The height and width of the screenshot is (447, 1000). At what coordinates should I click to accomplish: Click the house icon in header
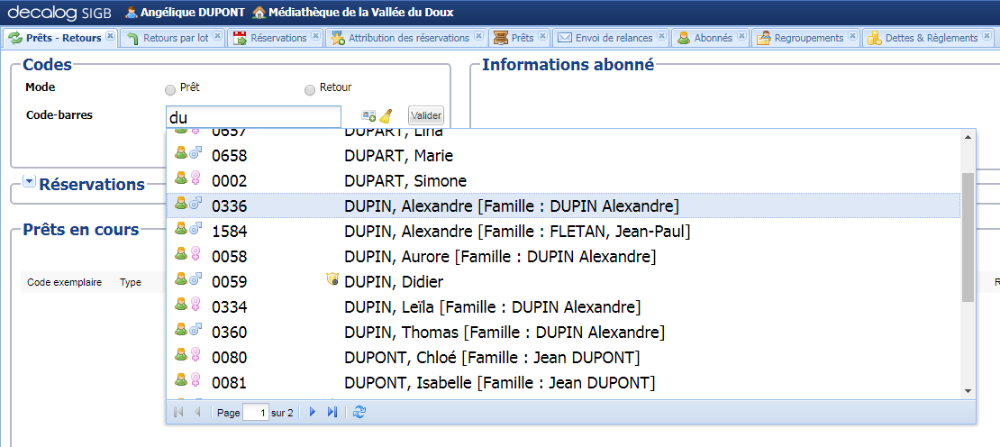tap(259, 11)
